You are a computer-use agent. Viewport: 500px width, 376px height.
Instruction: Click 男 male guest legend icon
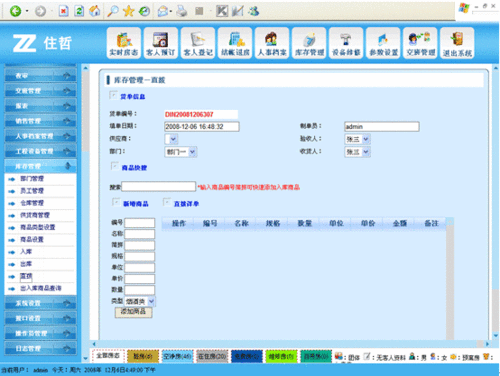[x=412, y=357]
